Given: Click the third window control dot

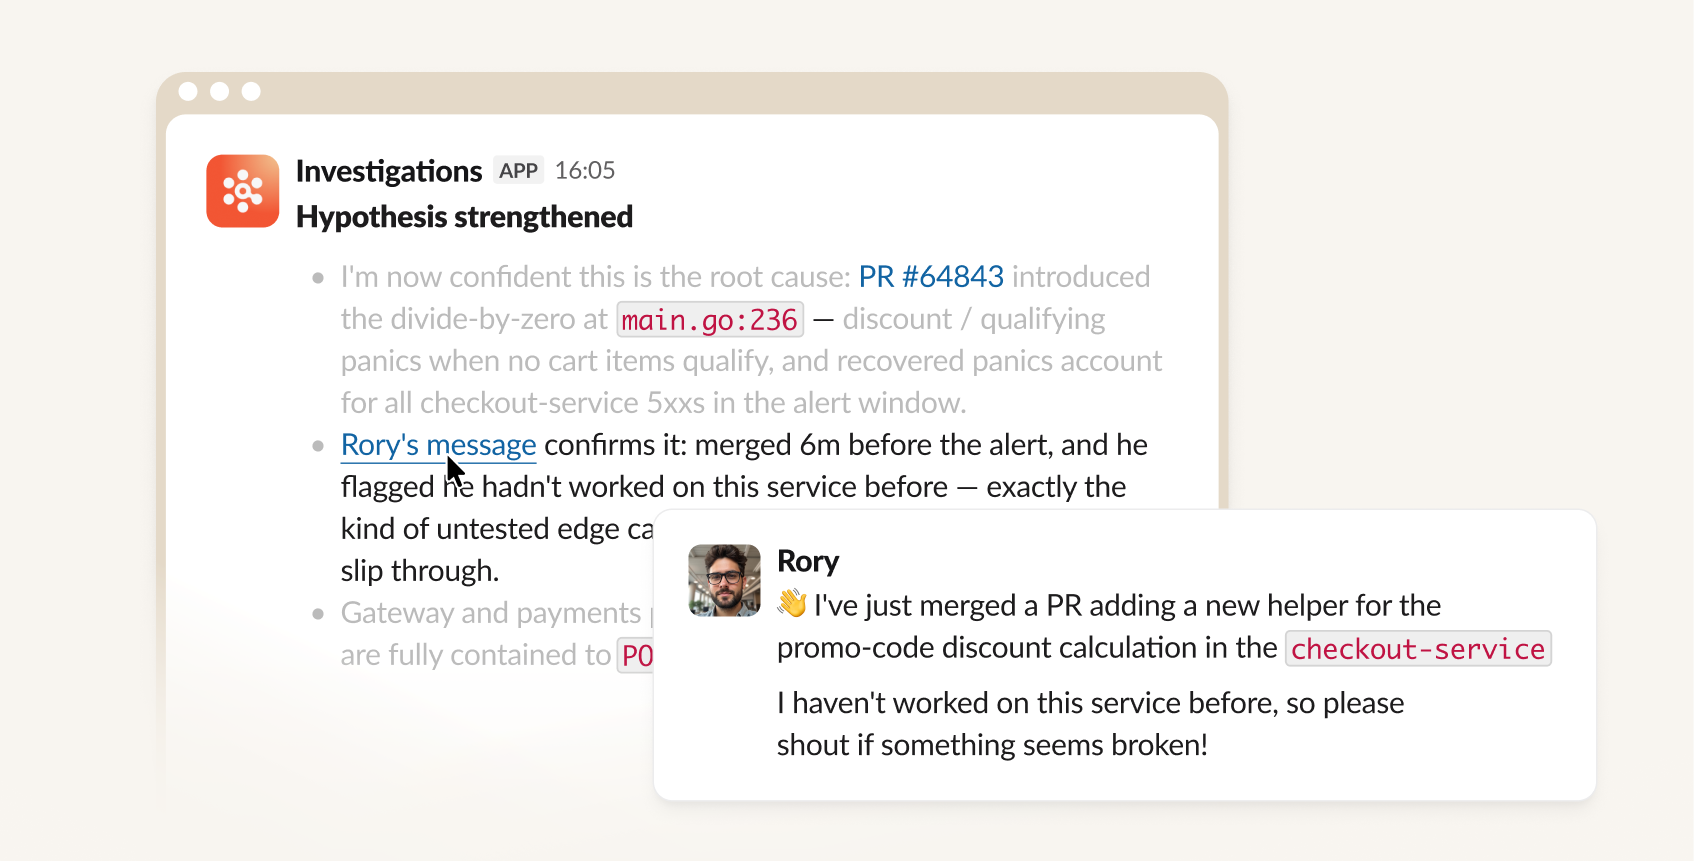Looking at the screenshot, I should [252, 92].
